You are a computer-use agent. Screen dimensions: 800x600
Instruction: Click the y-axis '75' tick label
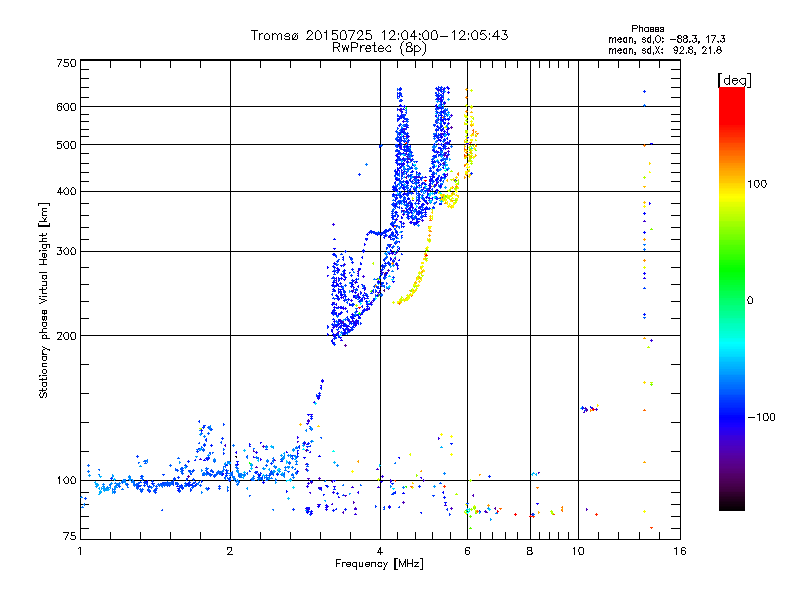(x=70, y=536)
